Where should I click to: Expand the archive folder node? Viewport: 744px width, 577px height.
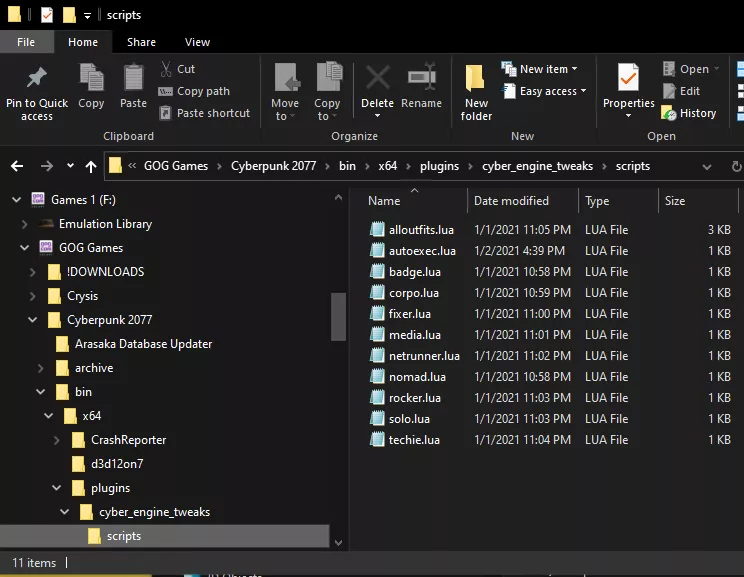tap(41, 368)
